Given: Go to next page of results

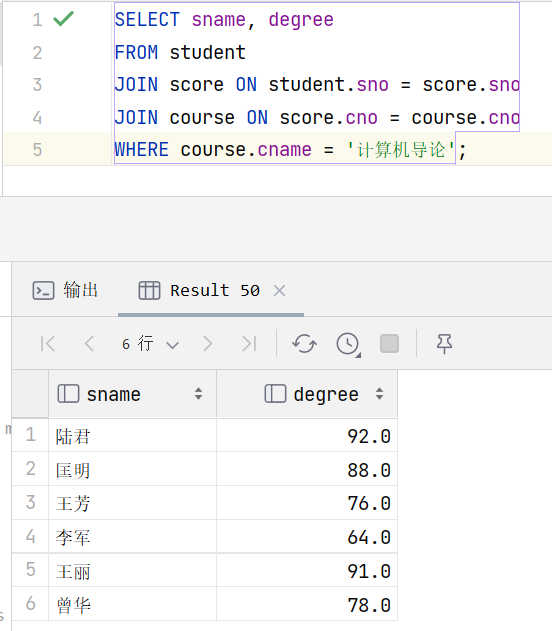Looking at the screenshot, I should coord(208,344).
